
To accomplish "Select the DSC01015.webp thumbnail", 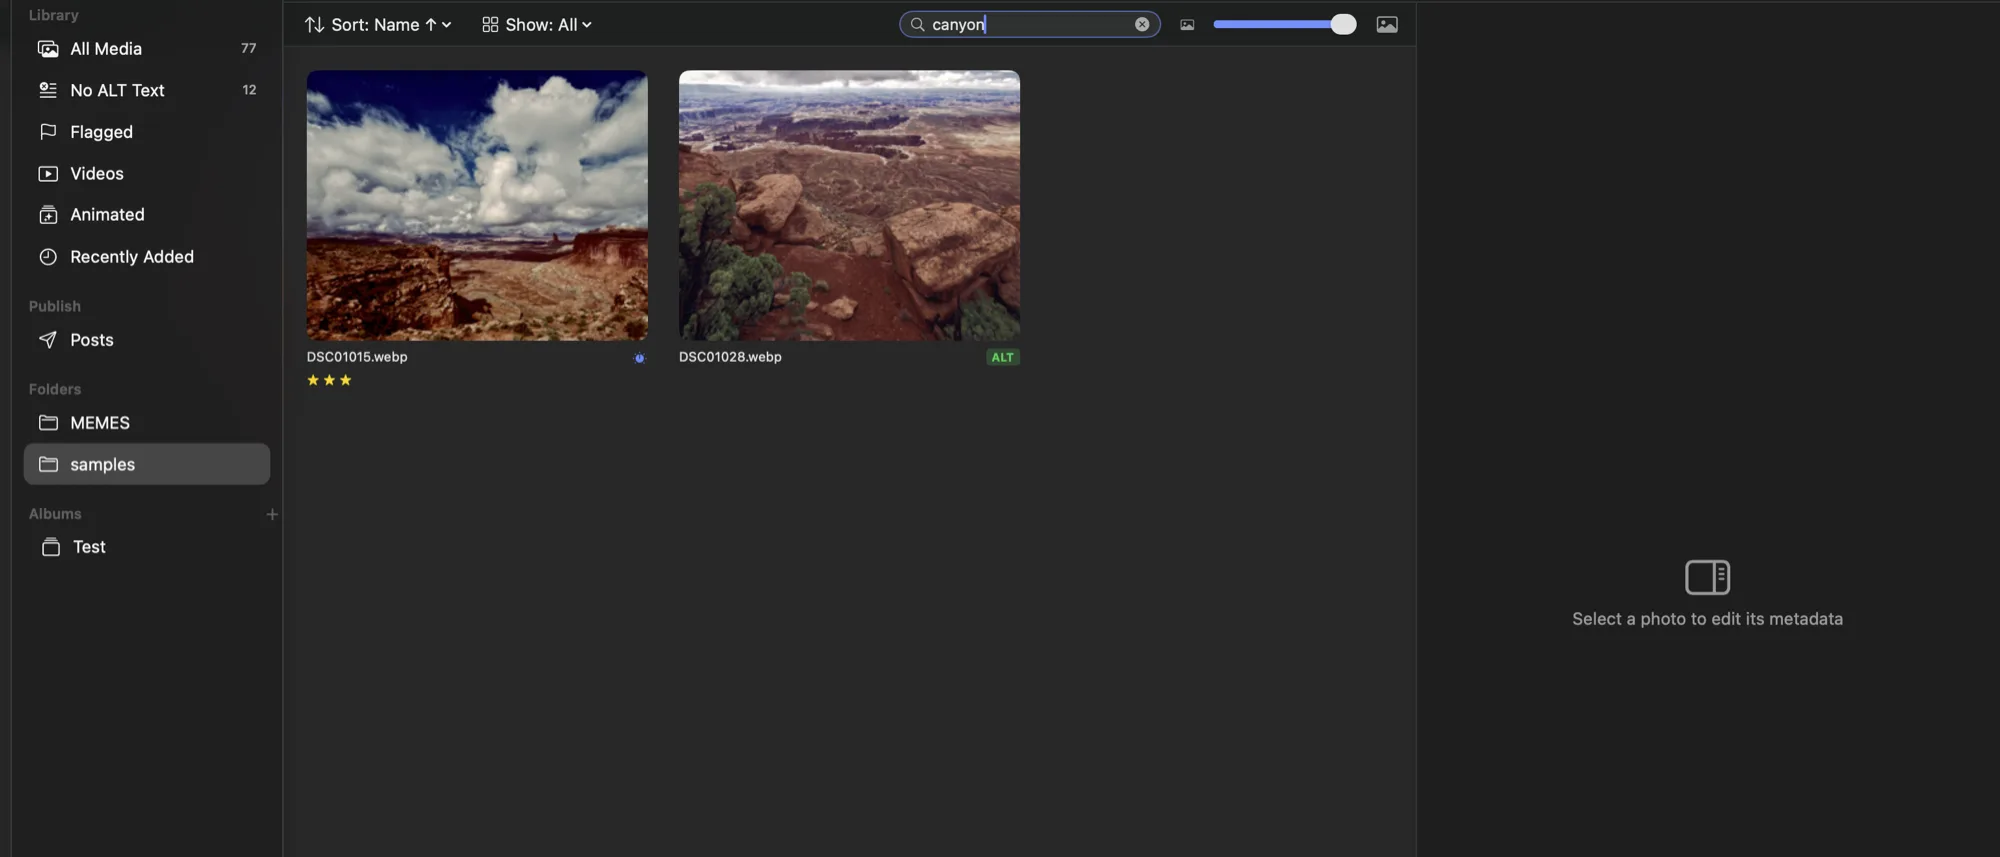I will pyautogui.click(x=477, y=205).
